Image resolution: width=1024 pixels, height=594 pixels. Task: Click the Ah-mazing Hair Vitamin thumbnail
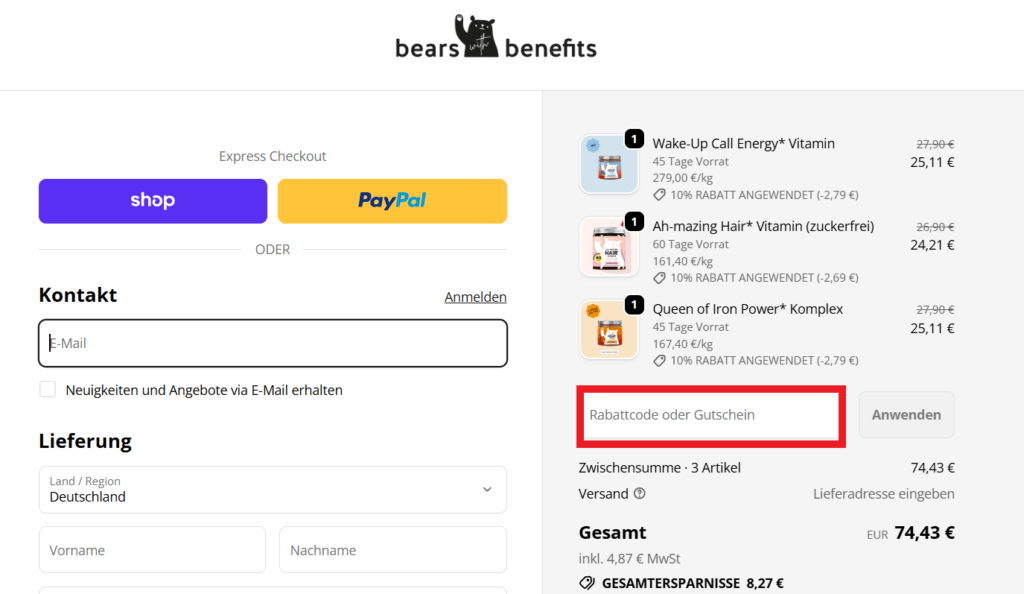click(608, 246)
